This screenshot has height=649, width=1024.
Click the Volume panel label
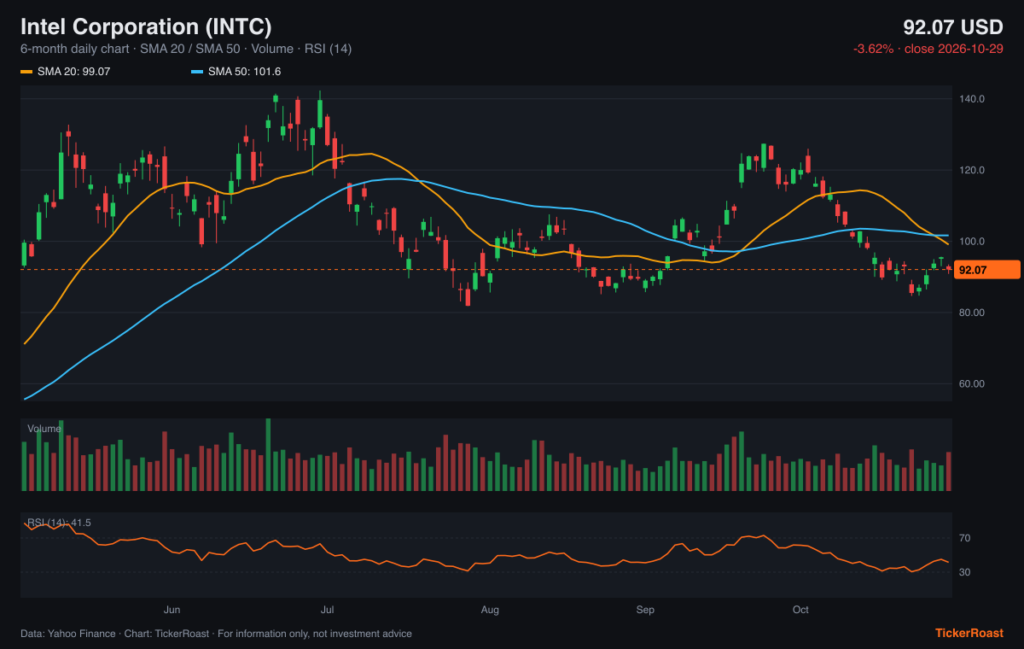pyautogui.click(x=44, y=428)
